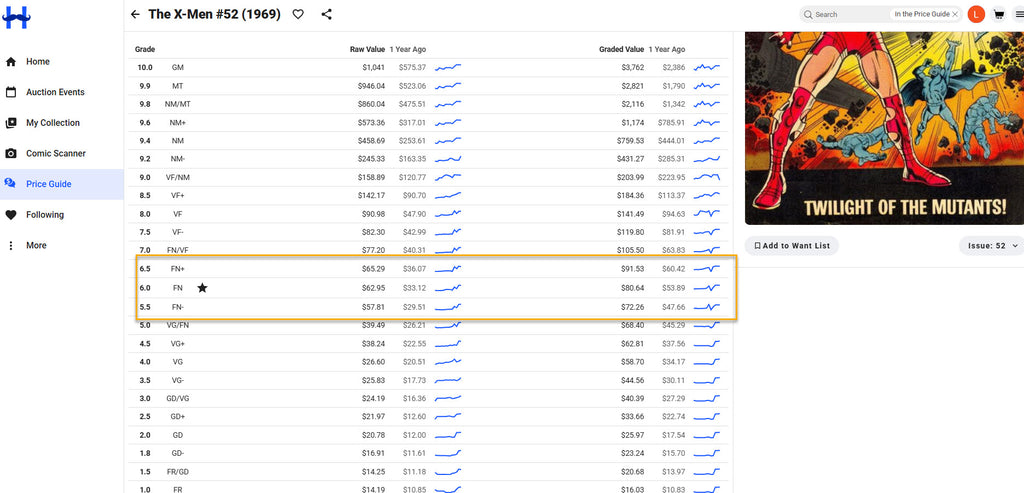Open graded trend chart for grade 4.0
The height and width of the screenshot is (493, 1024).
tap(707, 362)
